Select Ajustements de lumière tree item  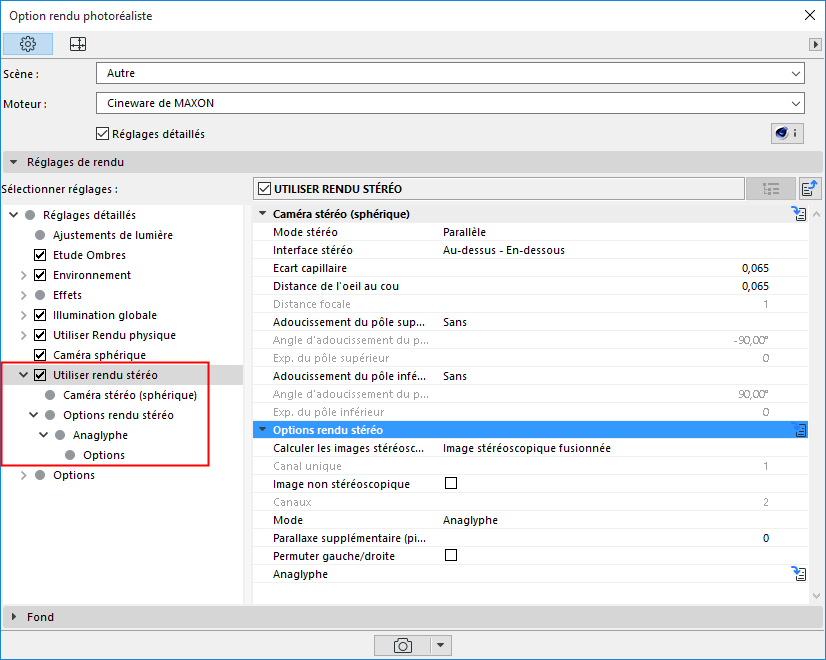[112, 235]
